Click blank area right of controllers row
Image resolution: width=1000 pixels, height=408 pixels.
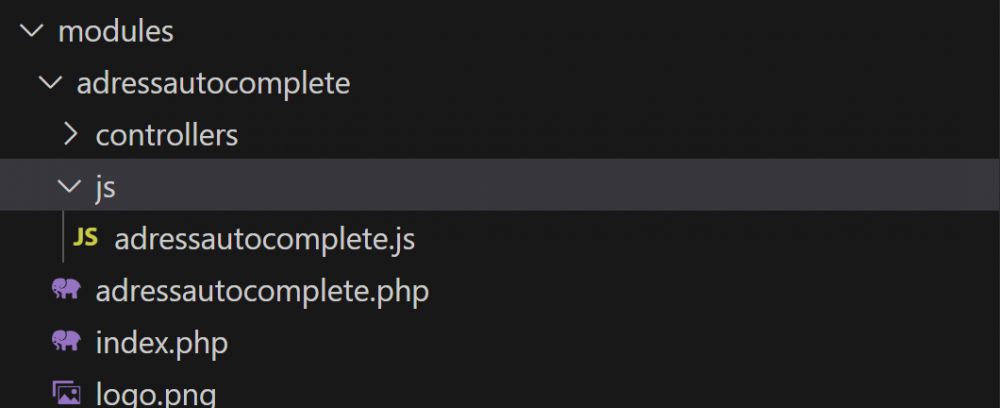(x=600, y=134)
